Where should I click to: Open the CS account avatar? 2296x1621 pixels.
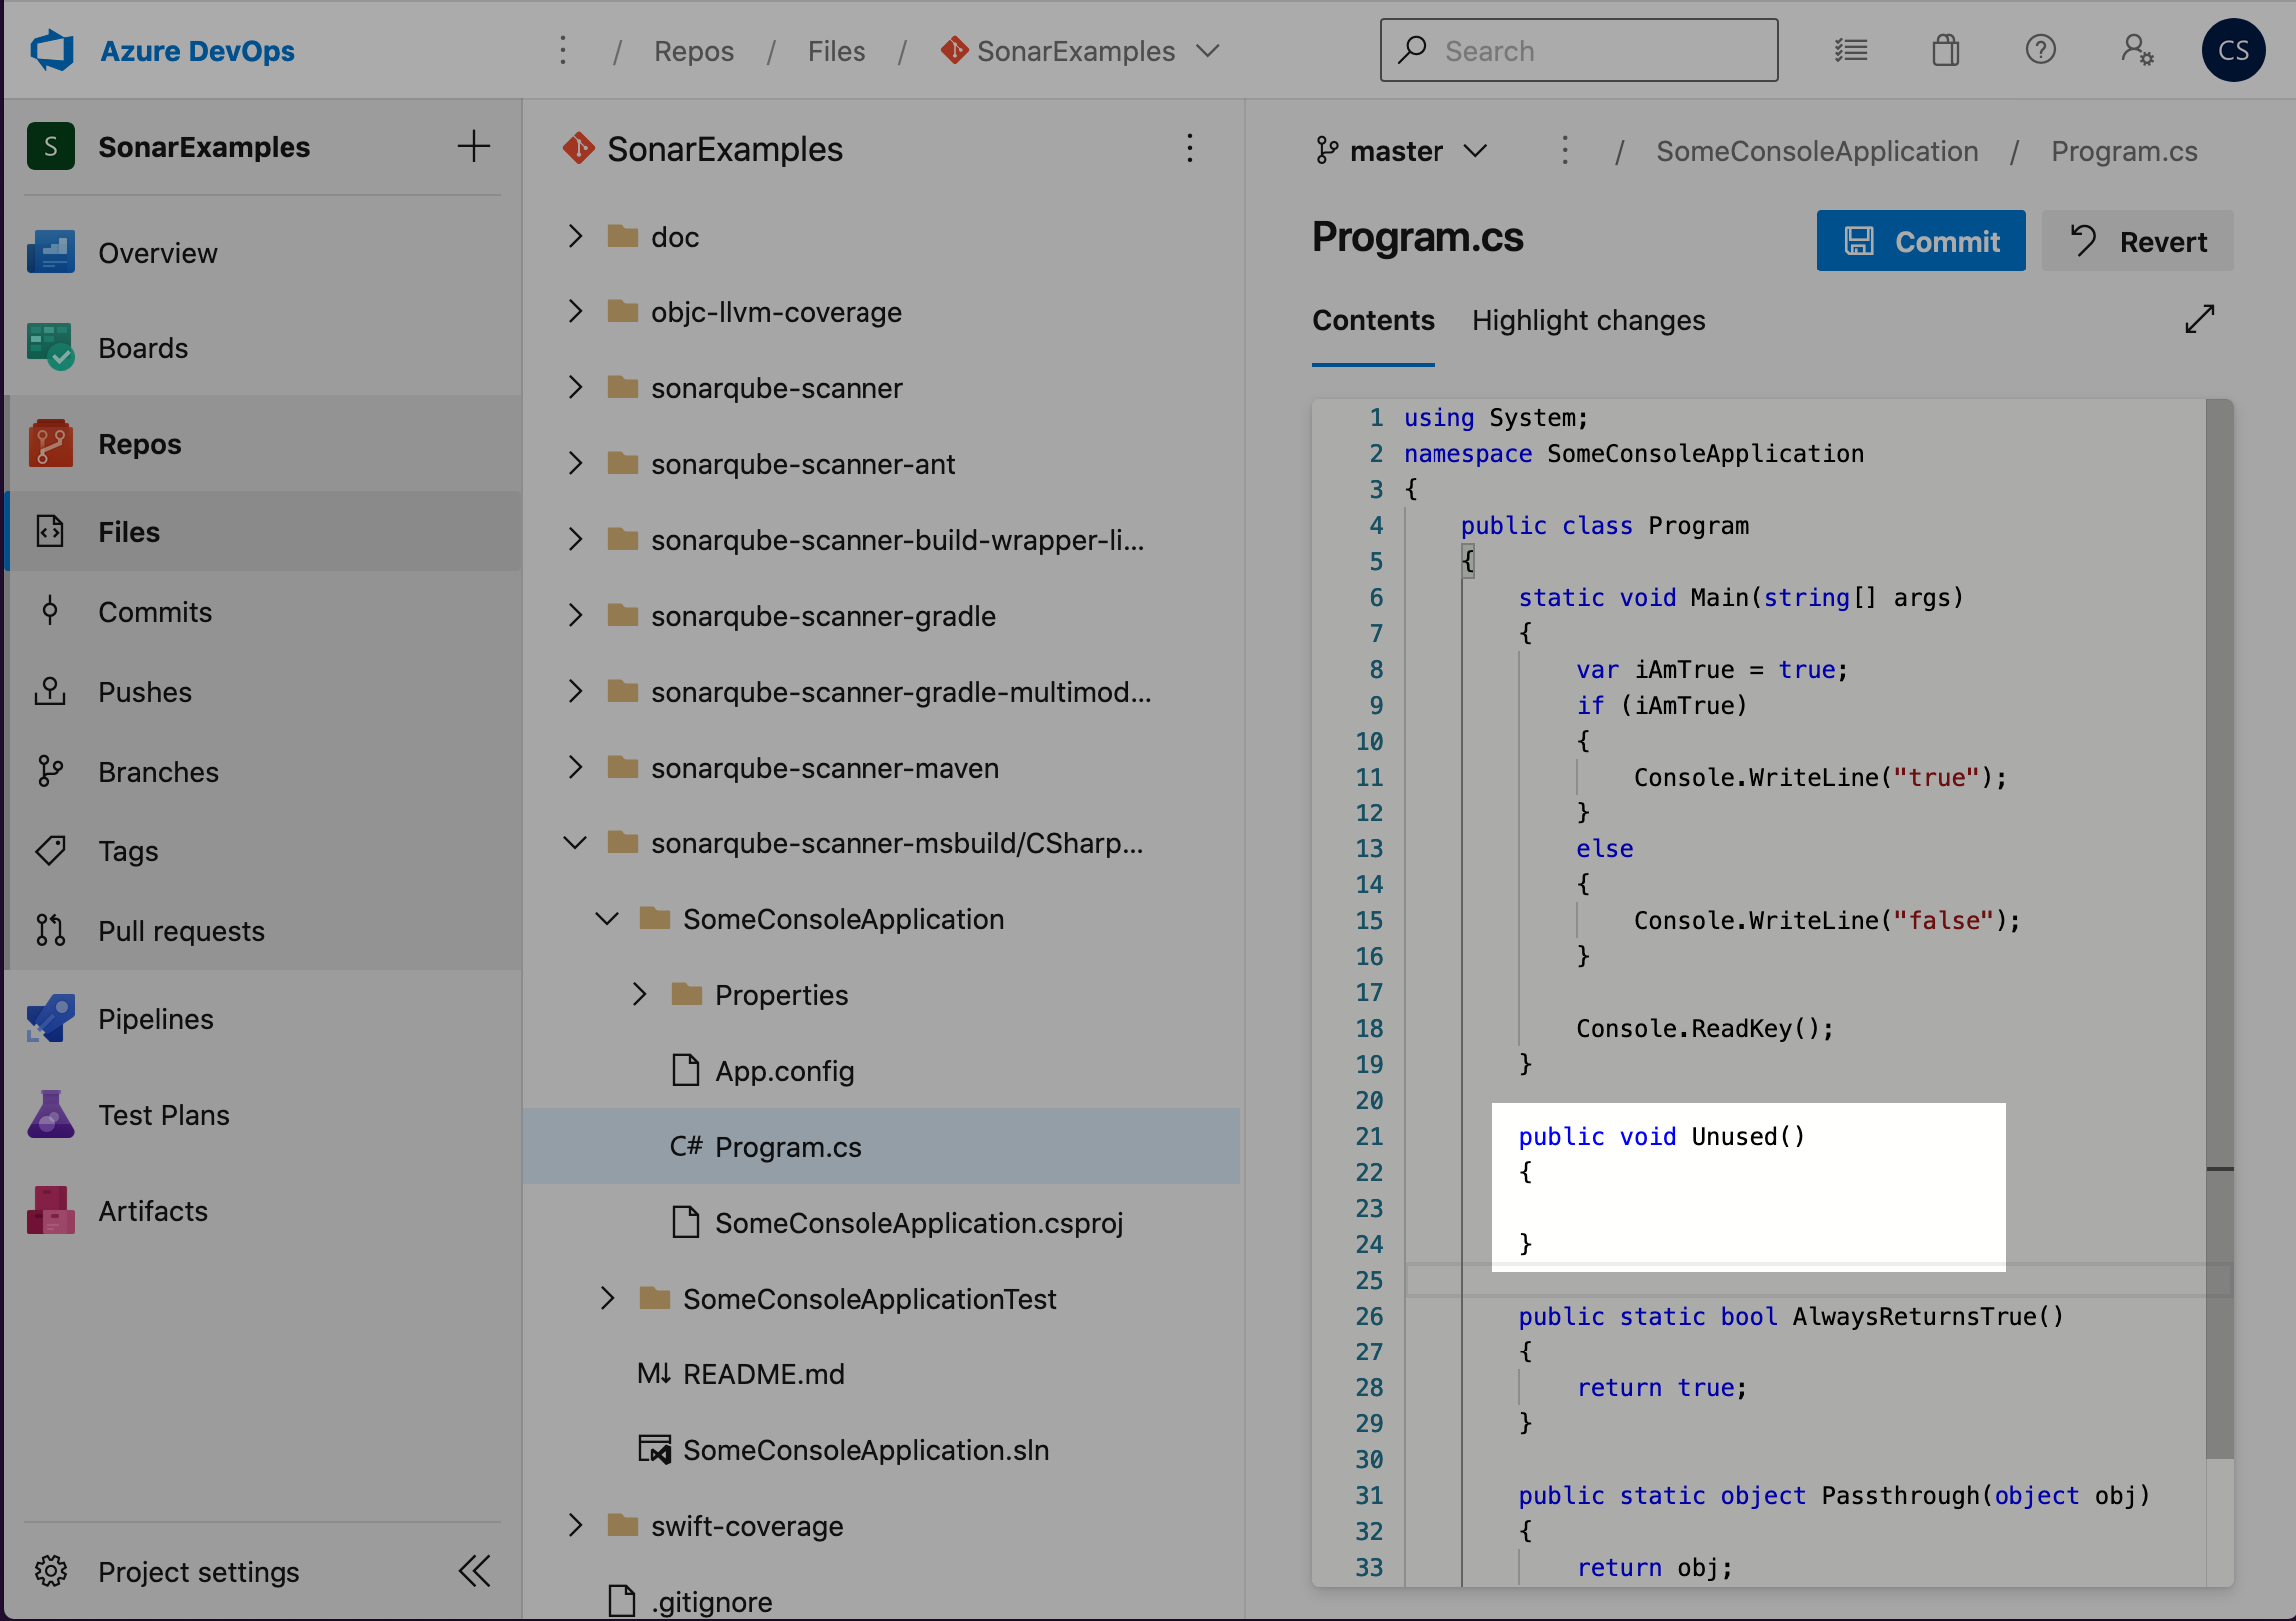pyautogui.click(x=2233, y=50)
